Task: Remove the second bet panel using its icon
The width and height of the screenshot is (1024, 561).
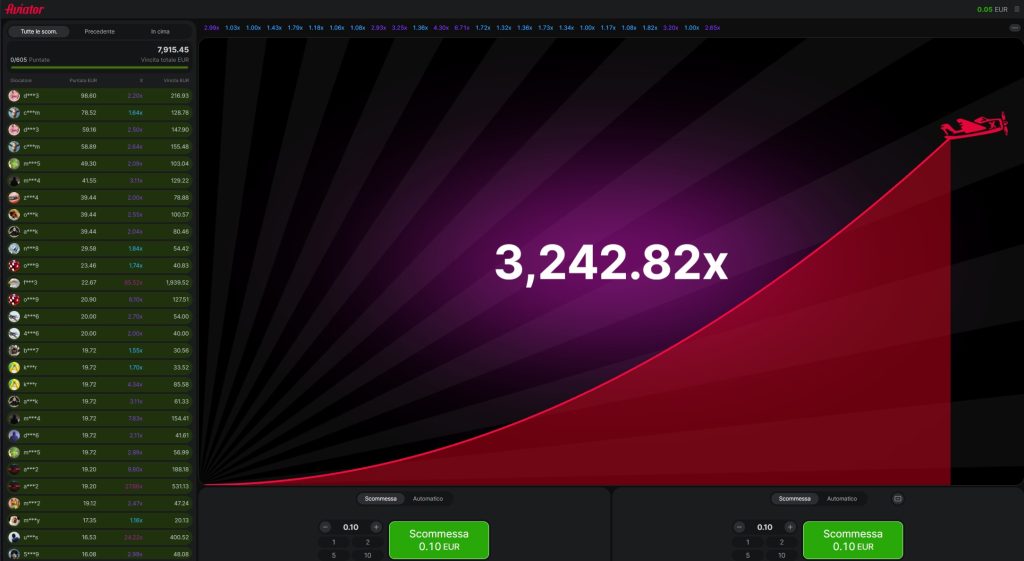Action: coord(897,498)
